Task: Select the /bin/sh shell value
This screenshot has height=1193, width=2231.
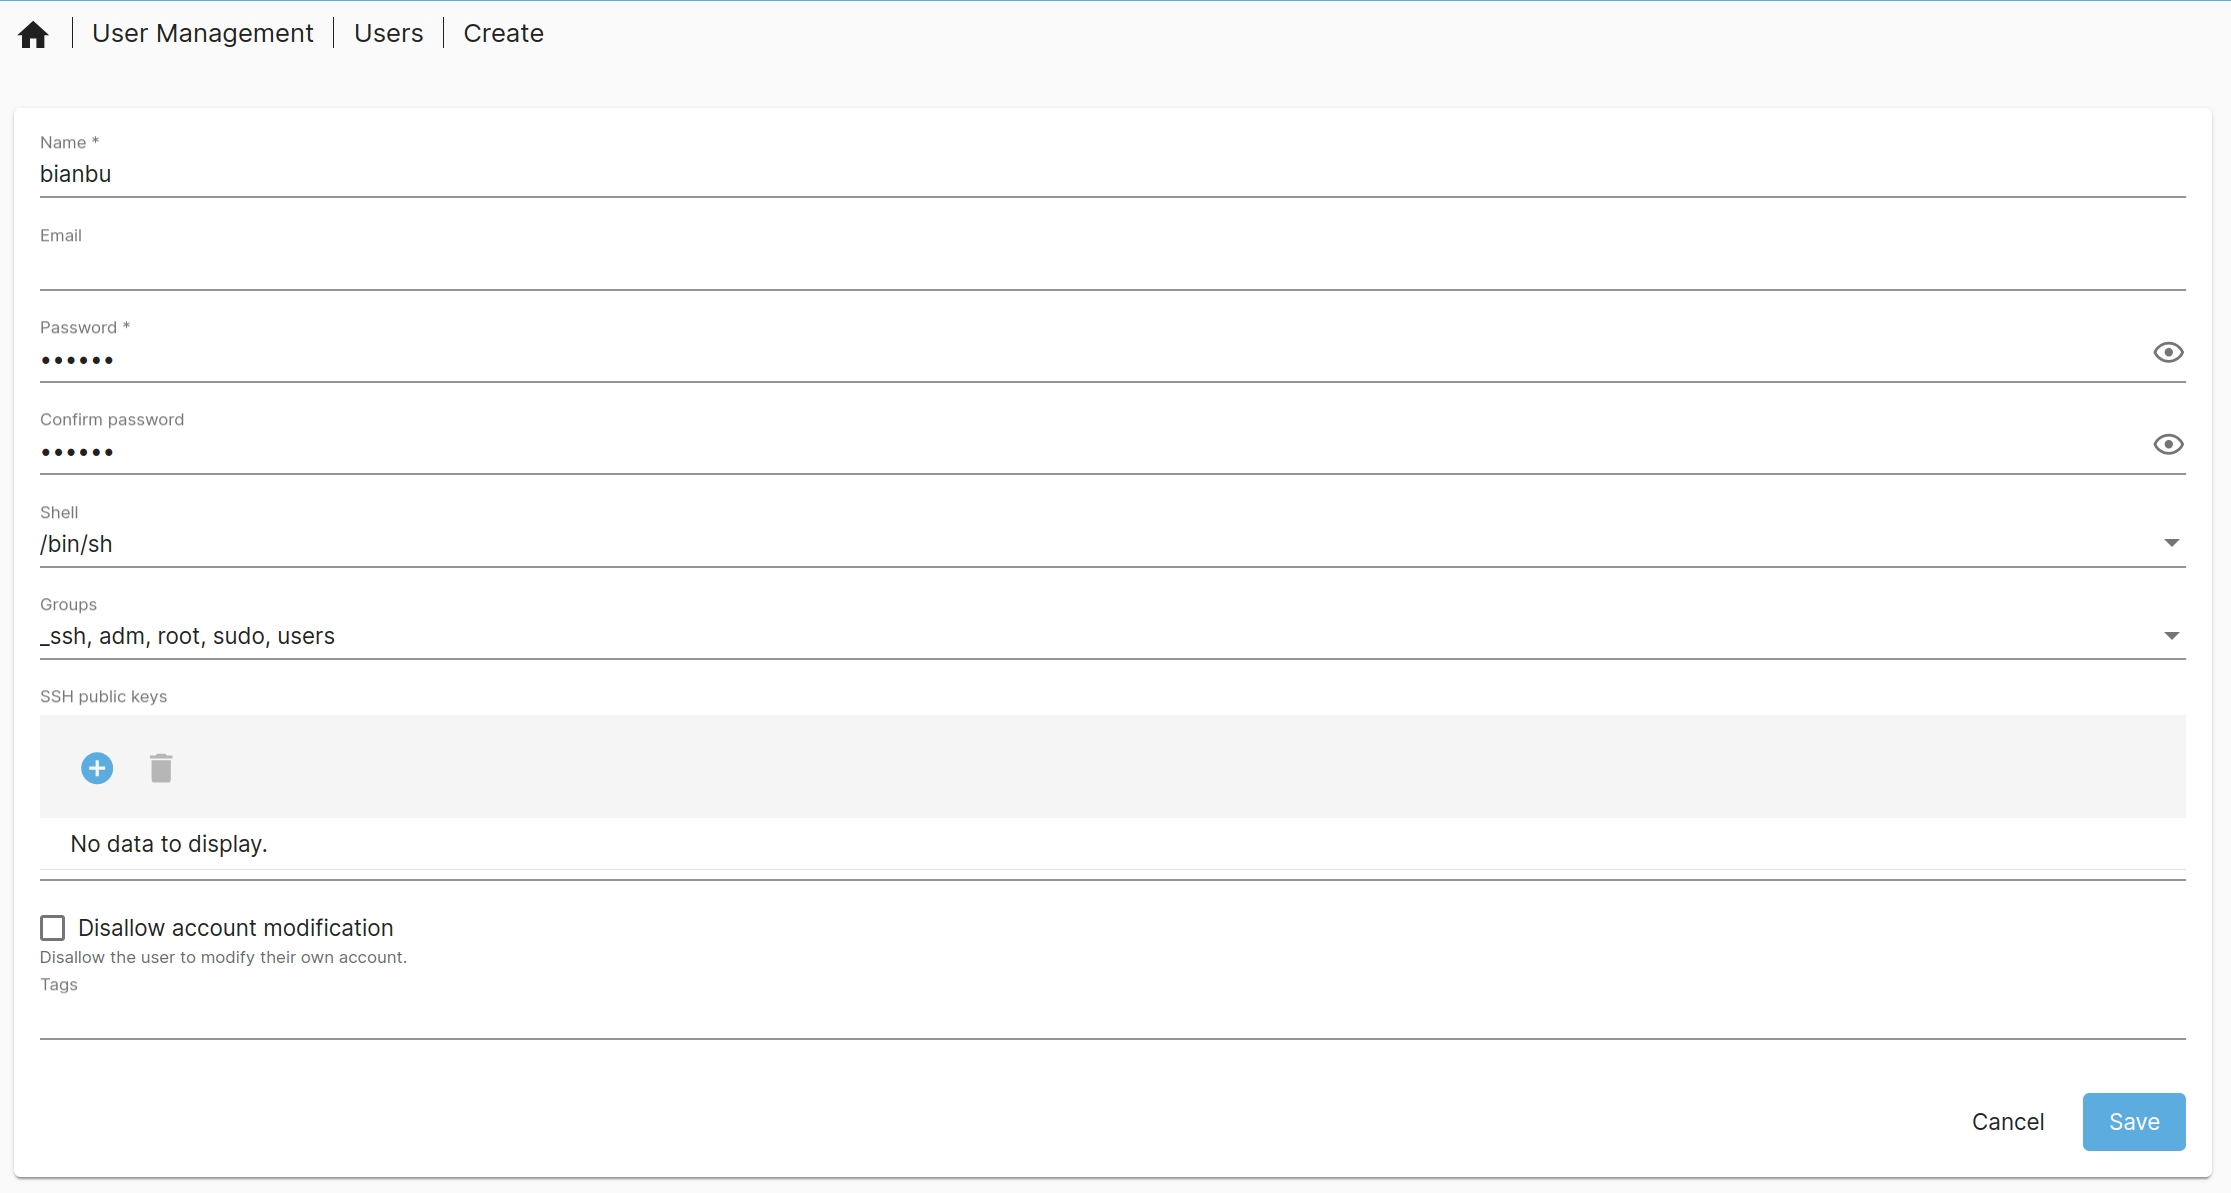Action: (76, 544)
